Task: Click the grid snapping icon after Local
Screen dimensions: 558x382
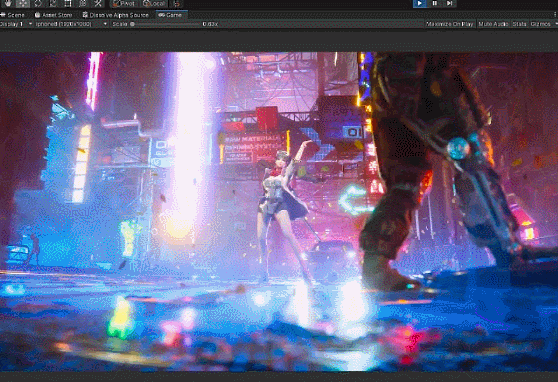Action: [177, 4]
